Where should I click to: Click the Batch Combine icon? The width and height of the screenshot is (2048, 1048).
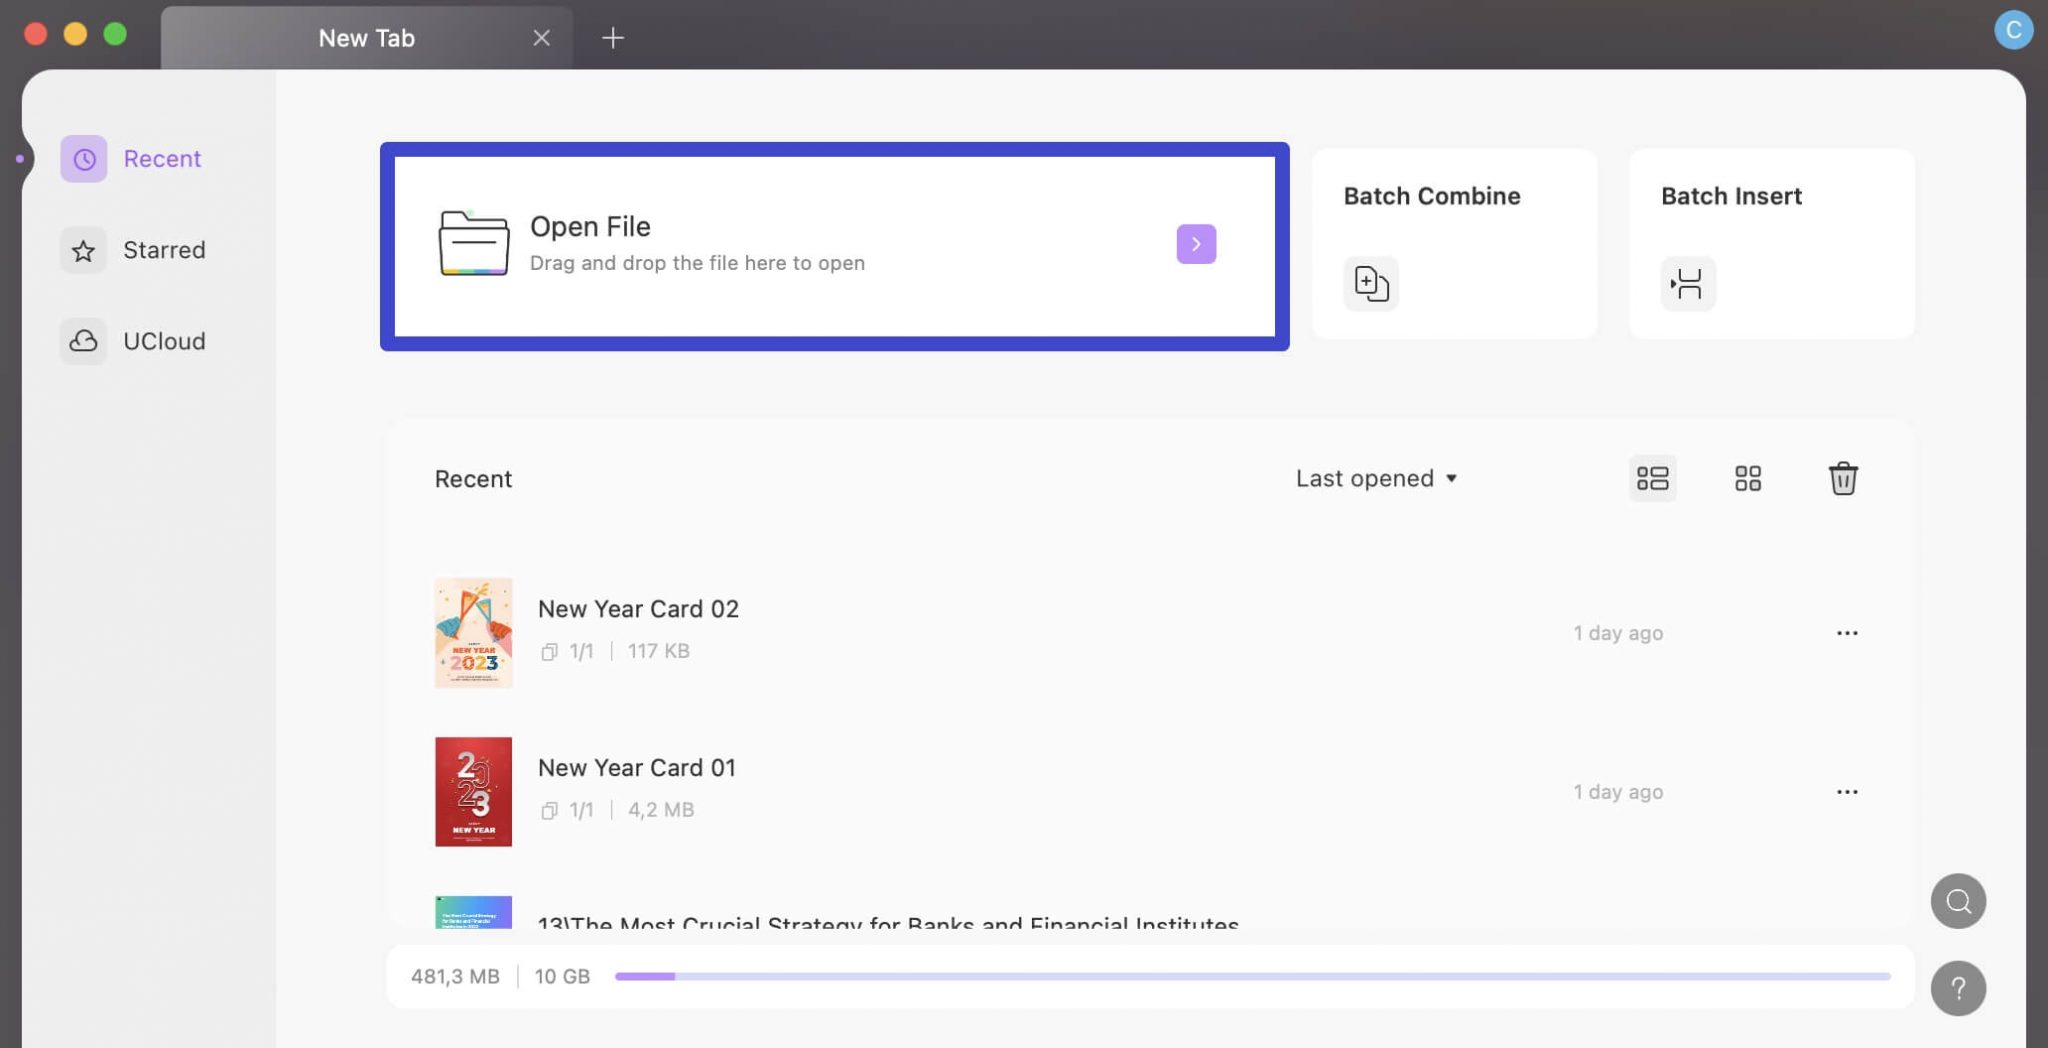tap(1370, 284)
